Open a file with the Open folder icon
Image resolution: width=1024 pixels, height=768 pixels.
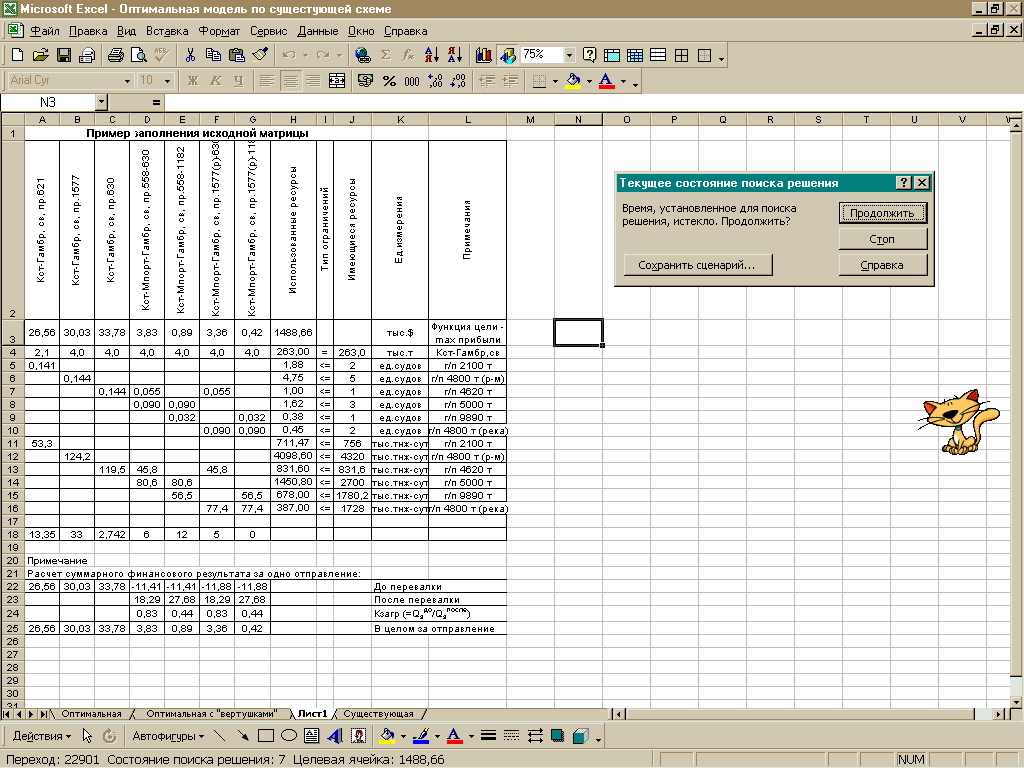click(x=40, y=56)
